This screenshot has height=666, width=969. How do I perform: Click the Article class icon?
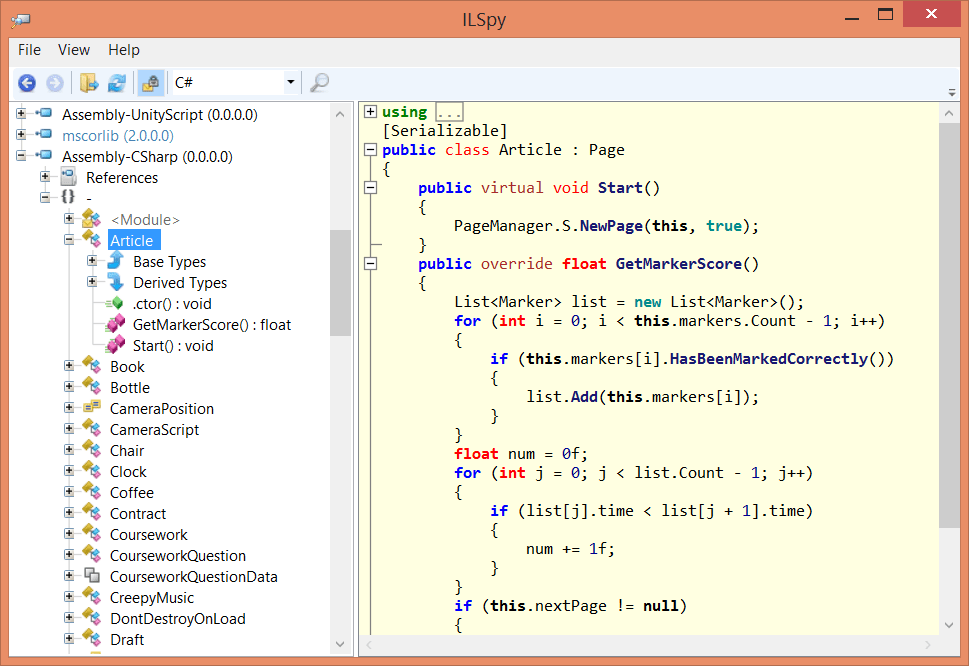[91, 238]
